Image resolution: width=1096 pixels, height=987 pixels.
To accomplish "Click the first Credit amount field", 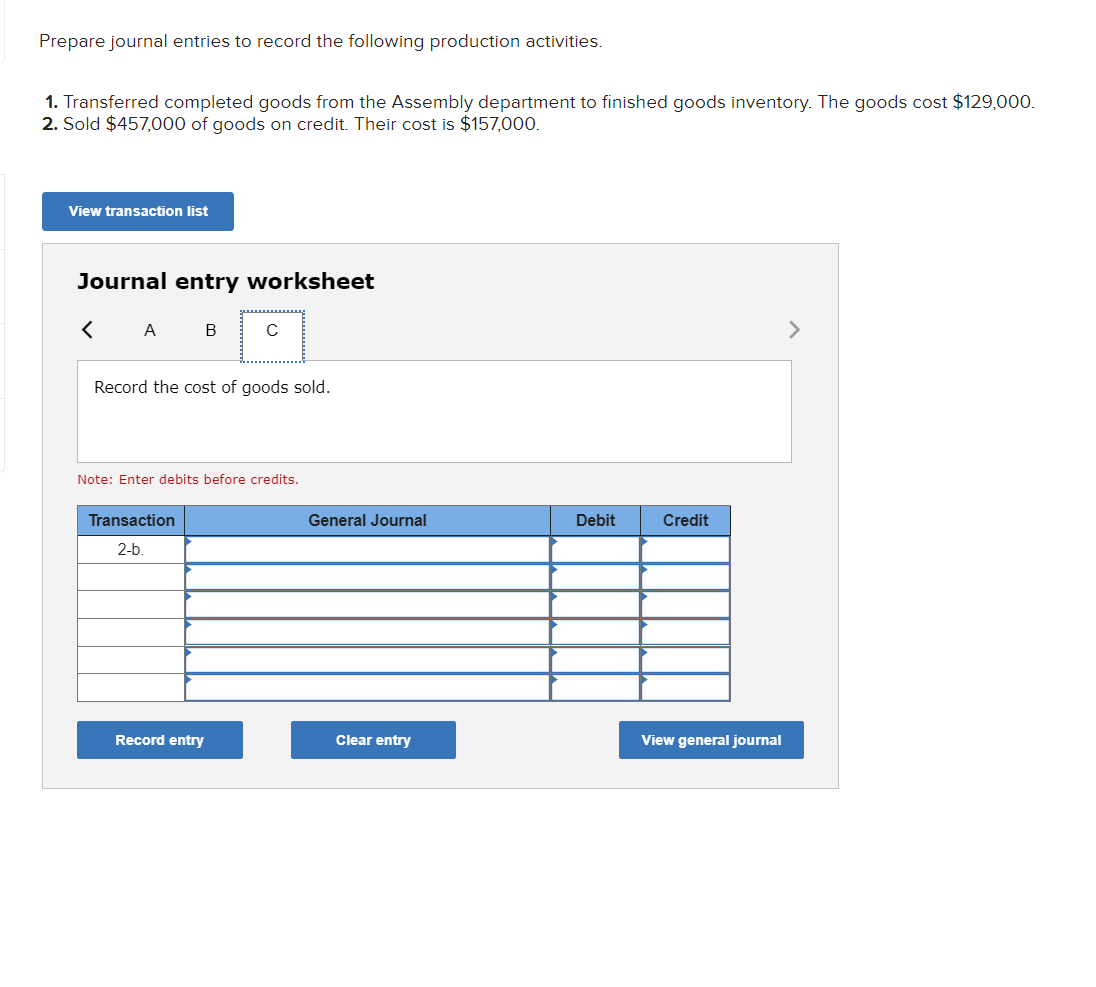I will [685, 548].
